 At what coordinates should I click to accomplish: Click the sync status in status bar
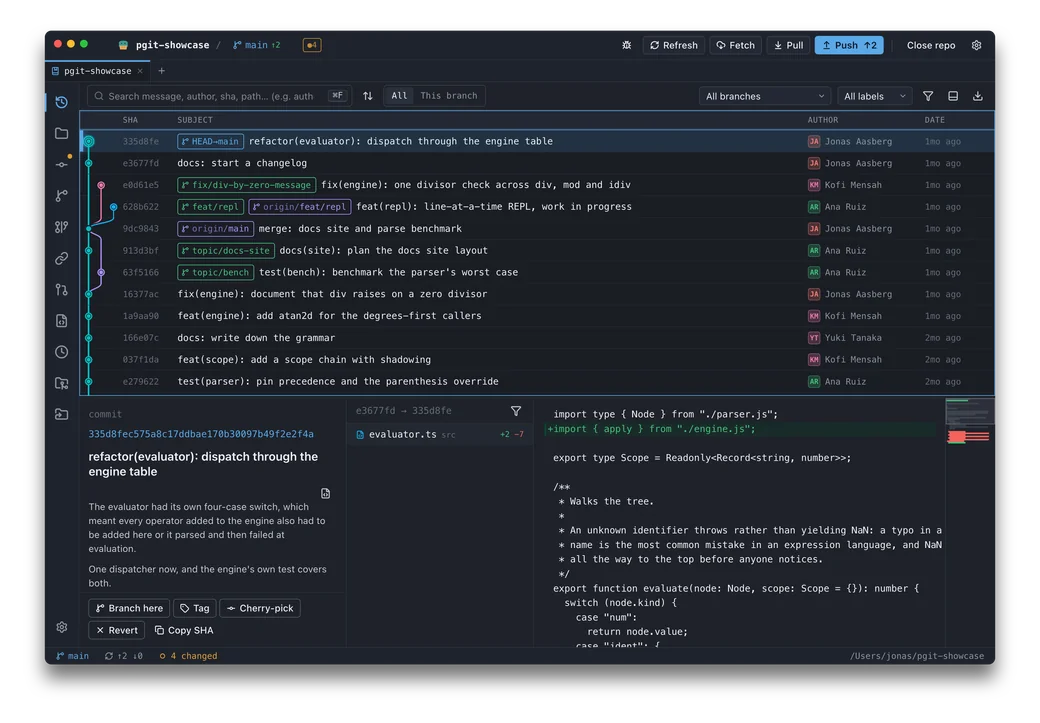[123, 656]
